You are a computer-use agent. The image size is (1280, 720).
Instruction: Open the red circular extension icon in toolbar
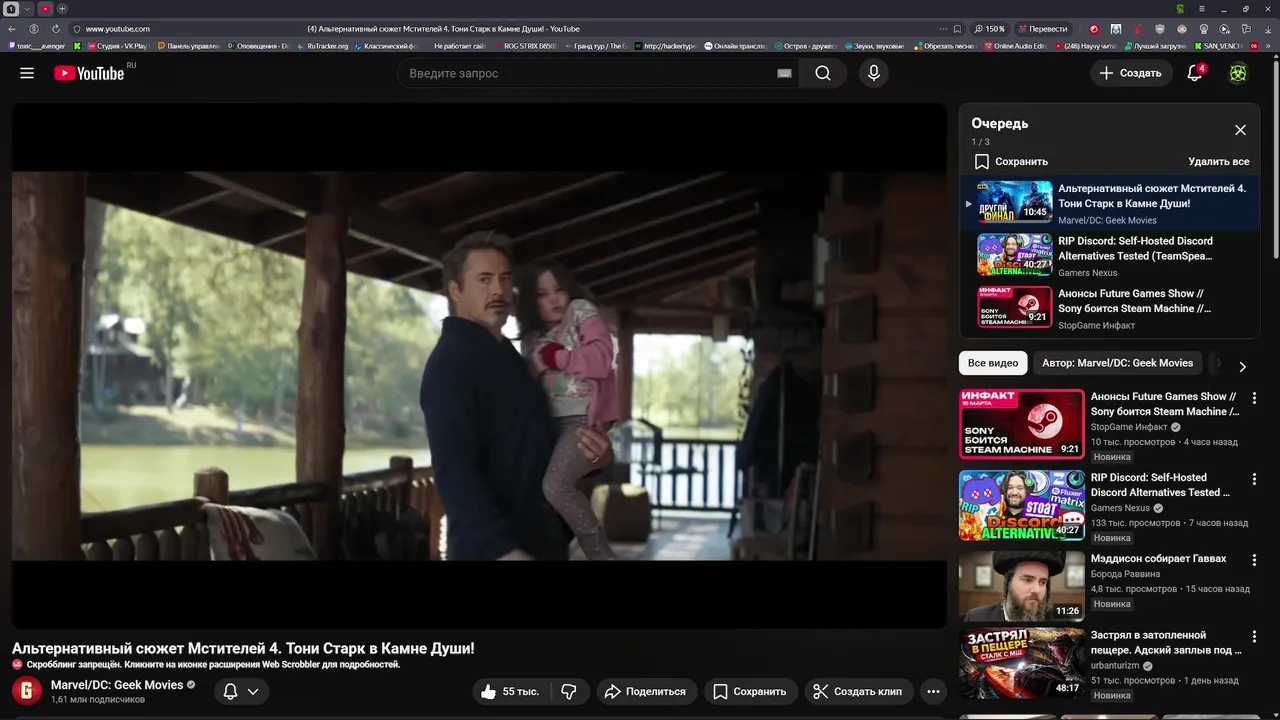click(x=1094, y=29)
